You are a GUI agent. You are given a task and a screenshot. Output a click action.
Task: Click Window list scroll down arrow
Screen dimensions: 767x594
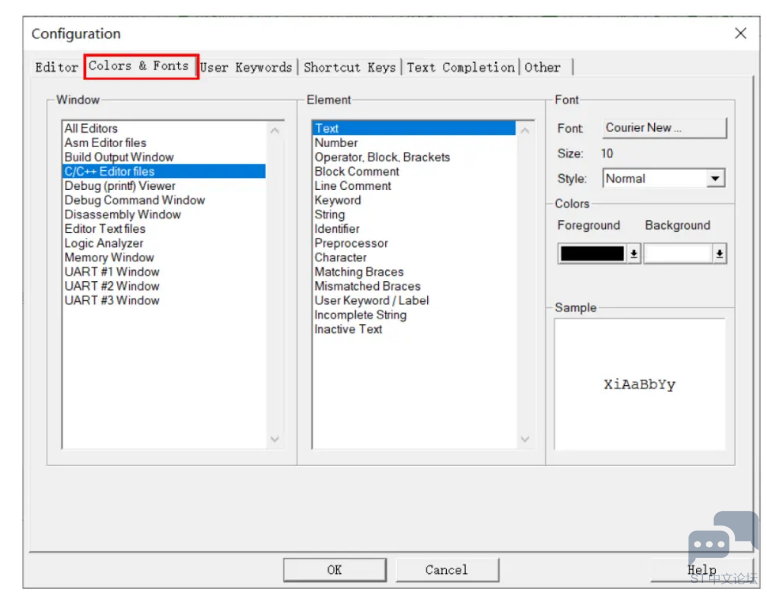[275, 439]
